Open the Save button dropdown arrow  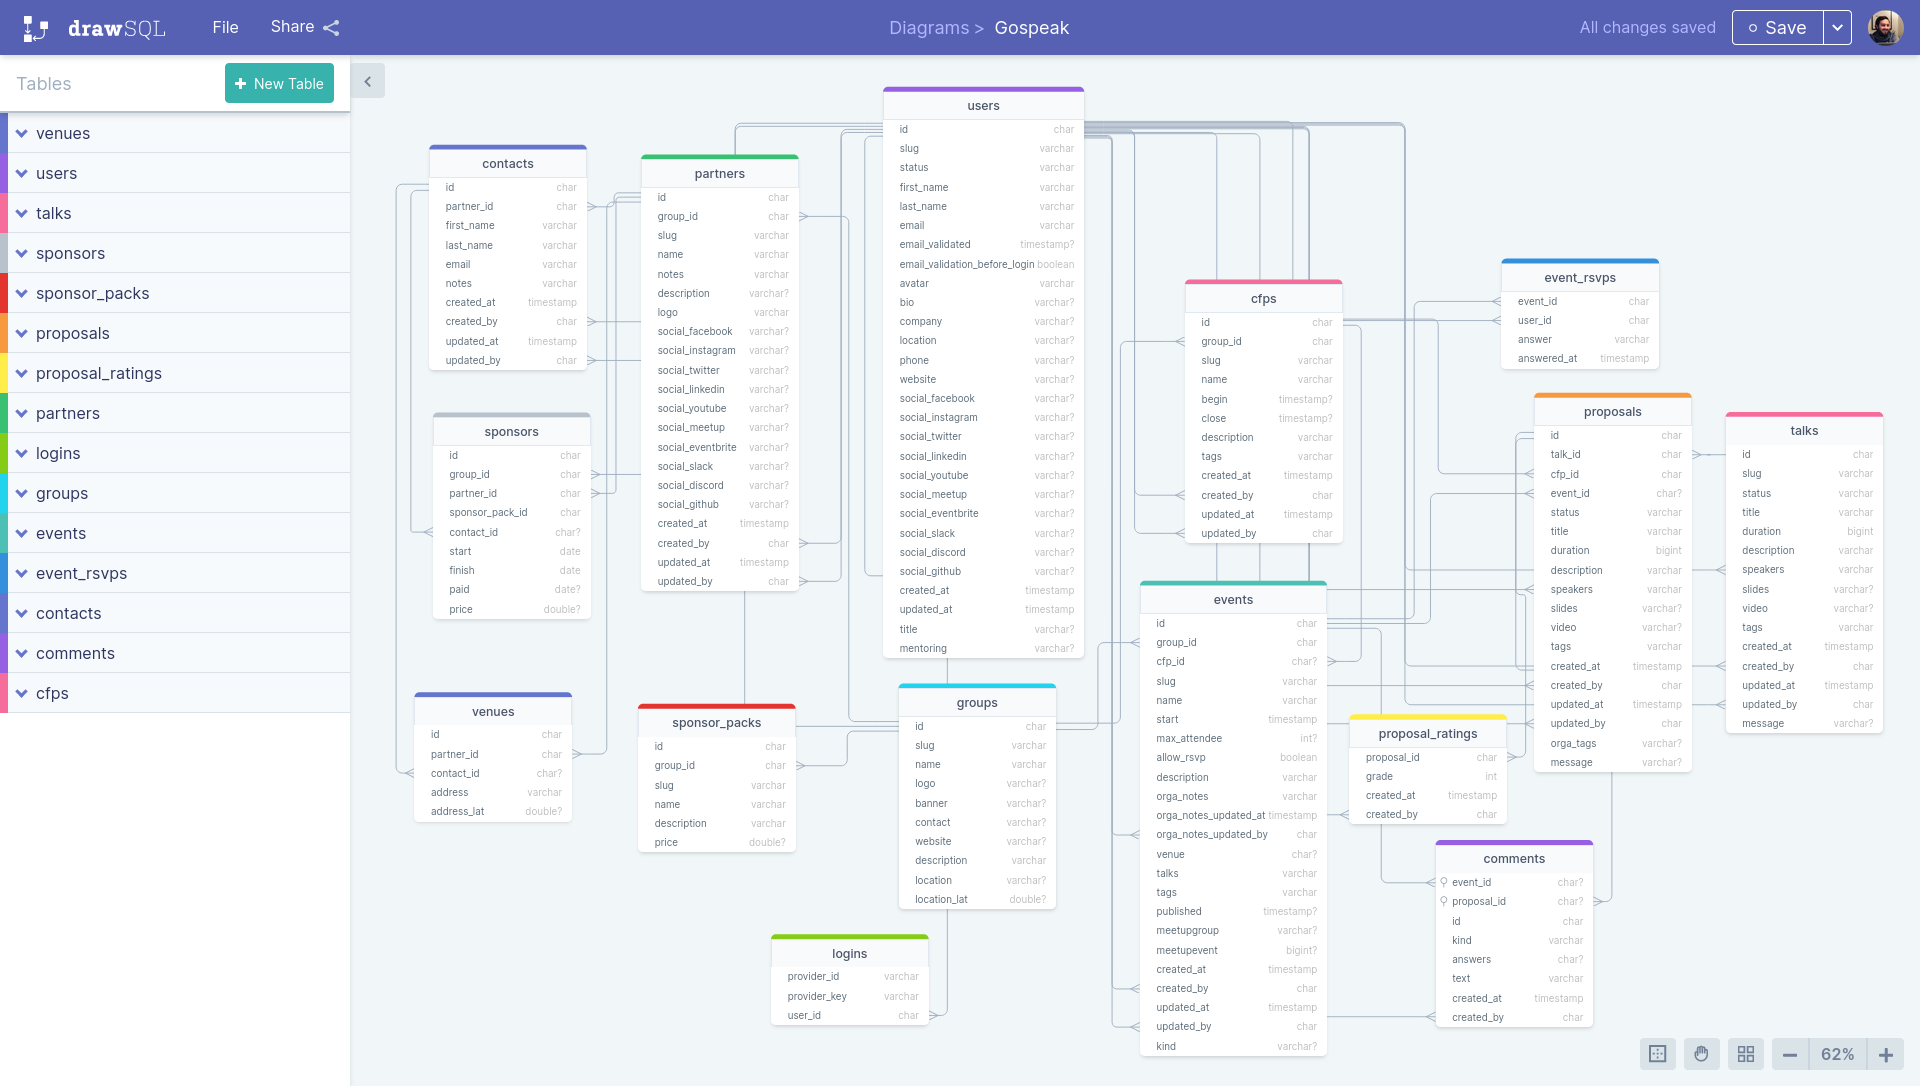pyautogui.click(x=1838, y=27)
